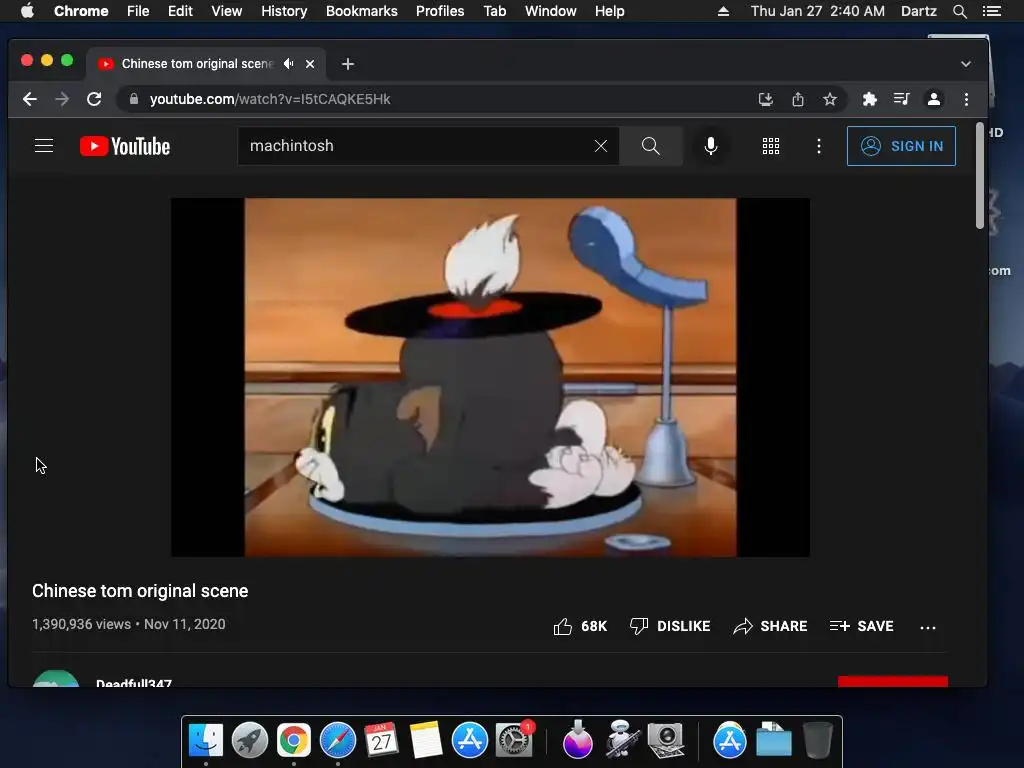Click the Dartz user name
Image resolution: width=1024 pixels, height=768 pixels.
pyautogui.click(x=919, y=11)
